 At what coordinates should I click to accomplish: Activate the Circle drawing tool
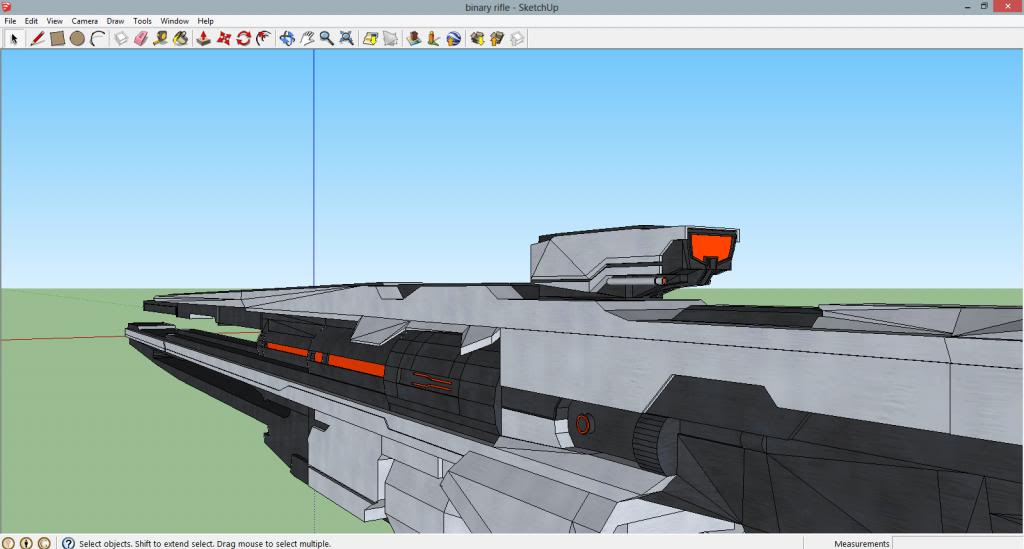pos(77,39)
